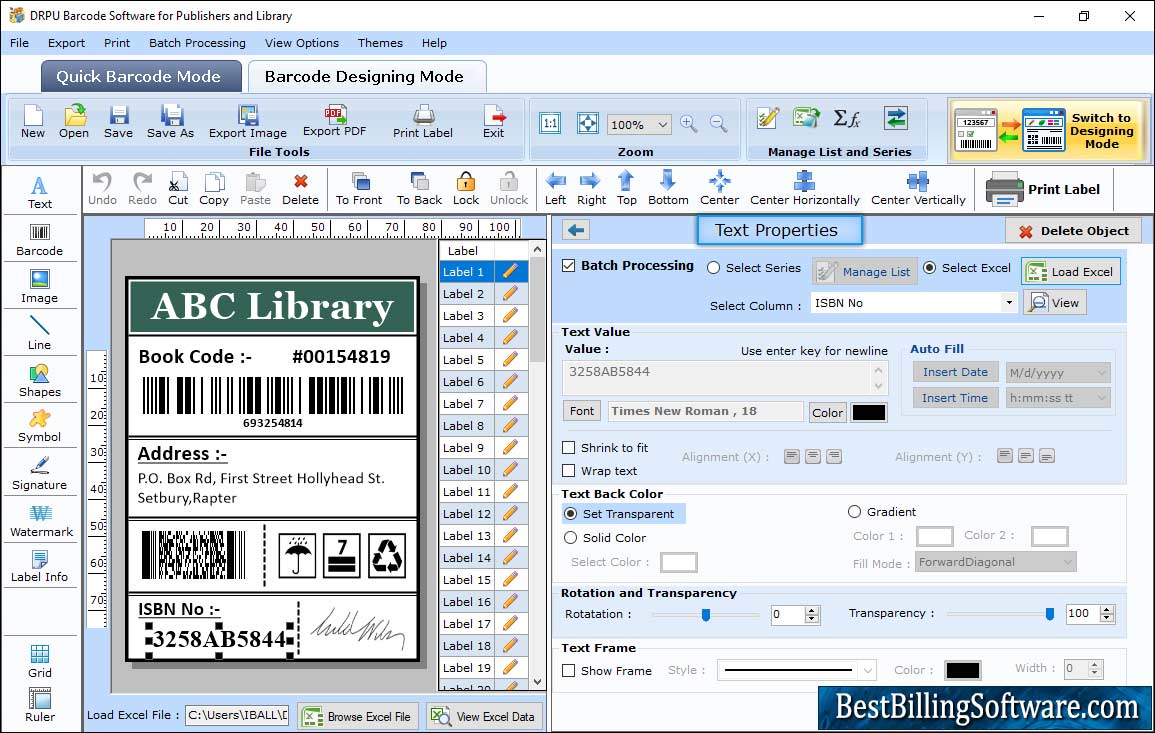Toggle the Ruler display
The width and height of the screenshot is (1155, 733).
point(40,706)
